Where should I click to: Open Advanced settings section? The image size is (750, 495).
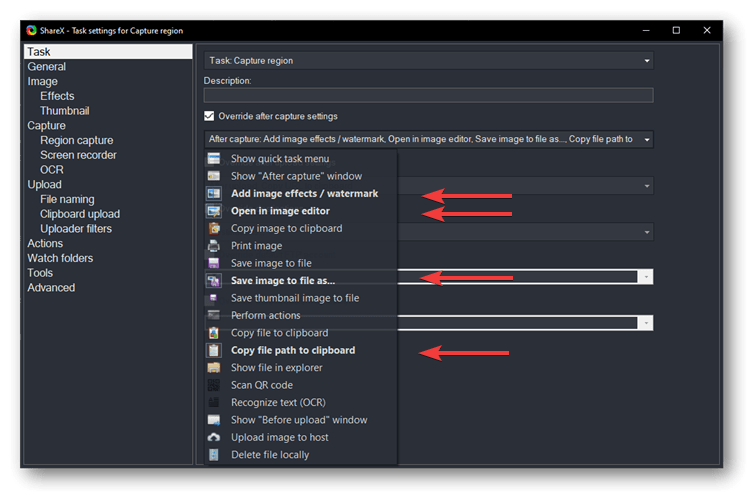pyautogui.click(x=51, y=288)
